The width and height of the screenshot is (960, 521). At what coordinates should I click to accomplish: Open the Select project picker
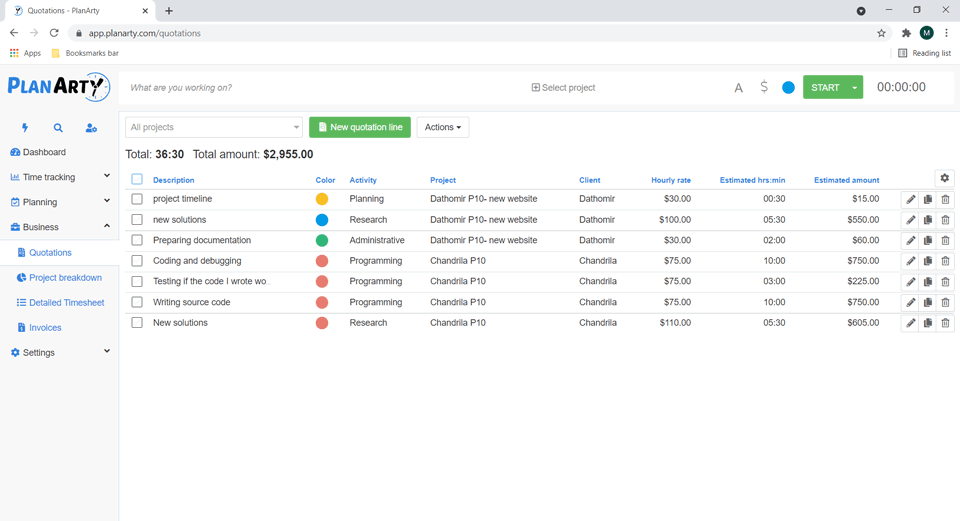click(563, 88)
